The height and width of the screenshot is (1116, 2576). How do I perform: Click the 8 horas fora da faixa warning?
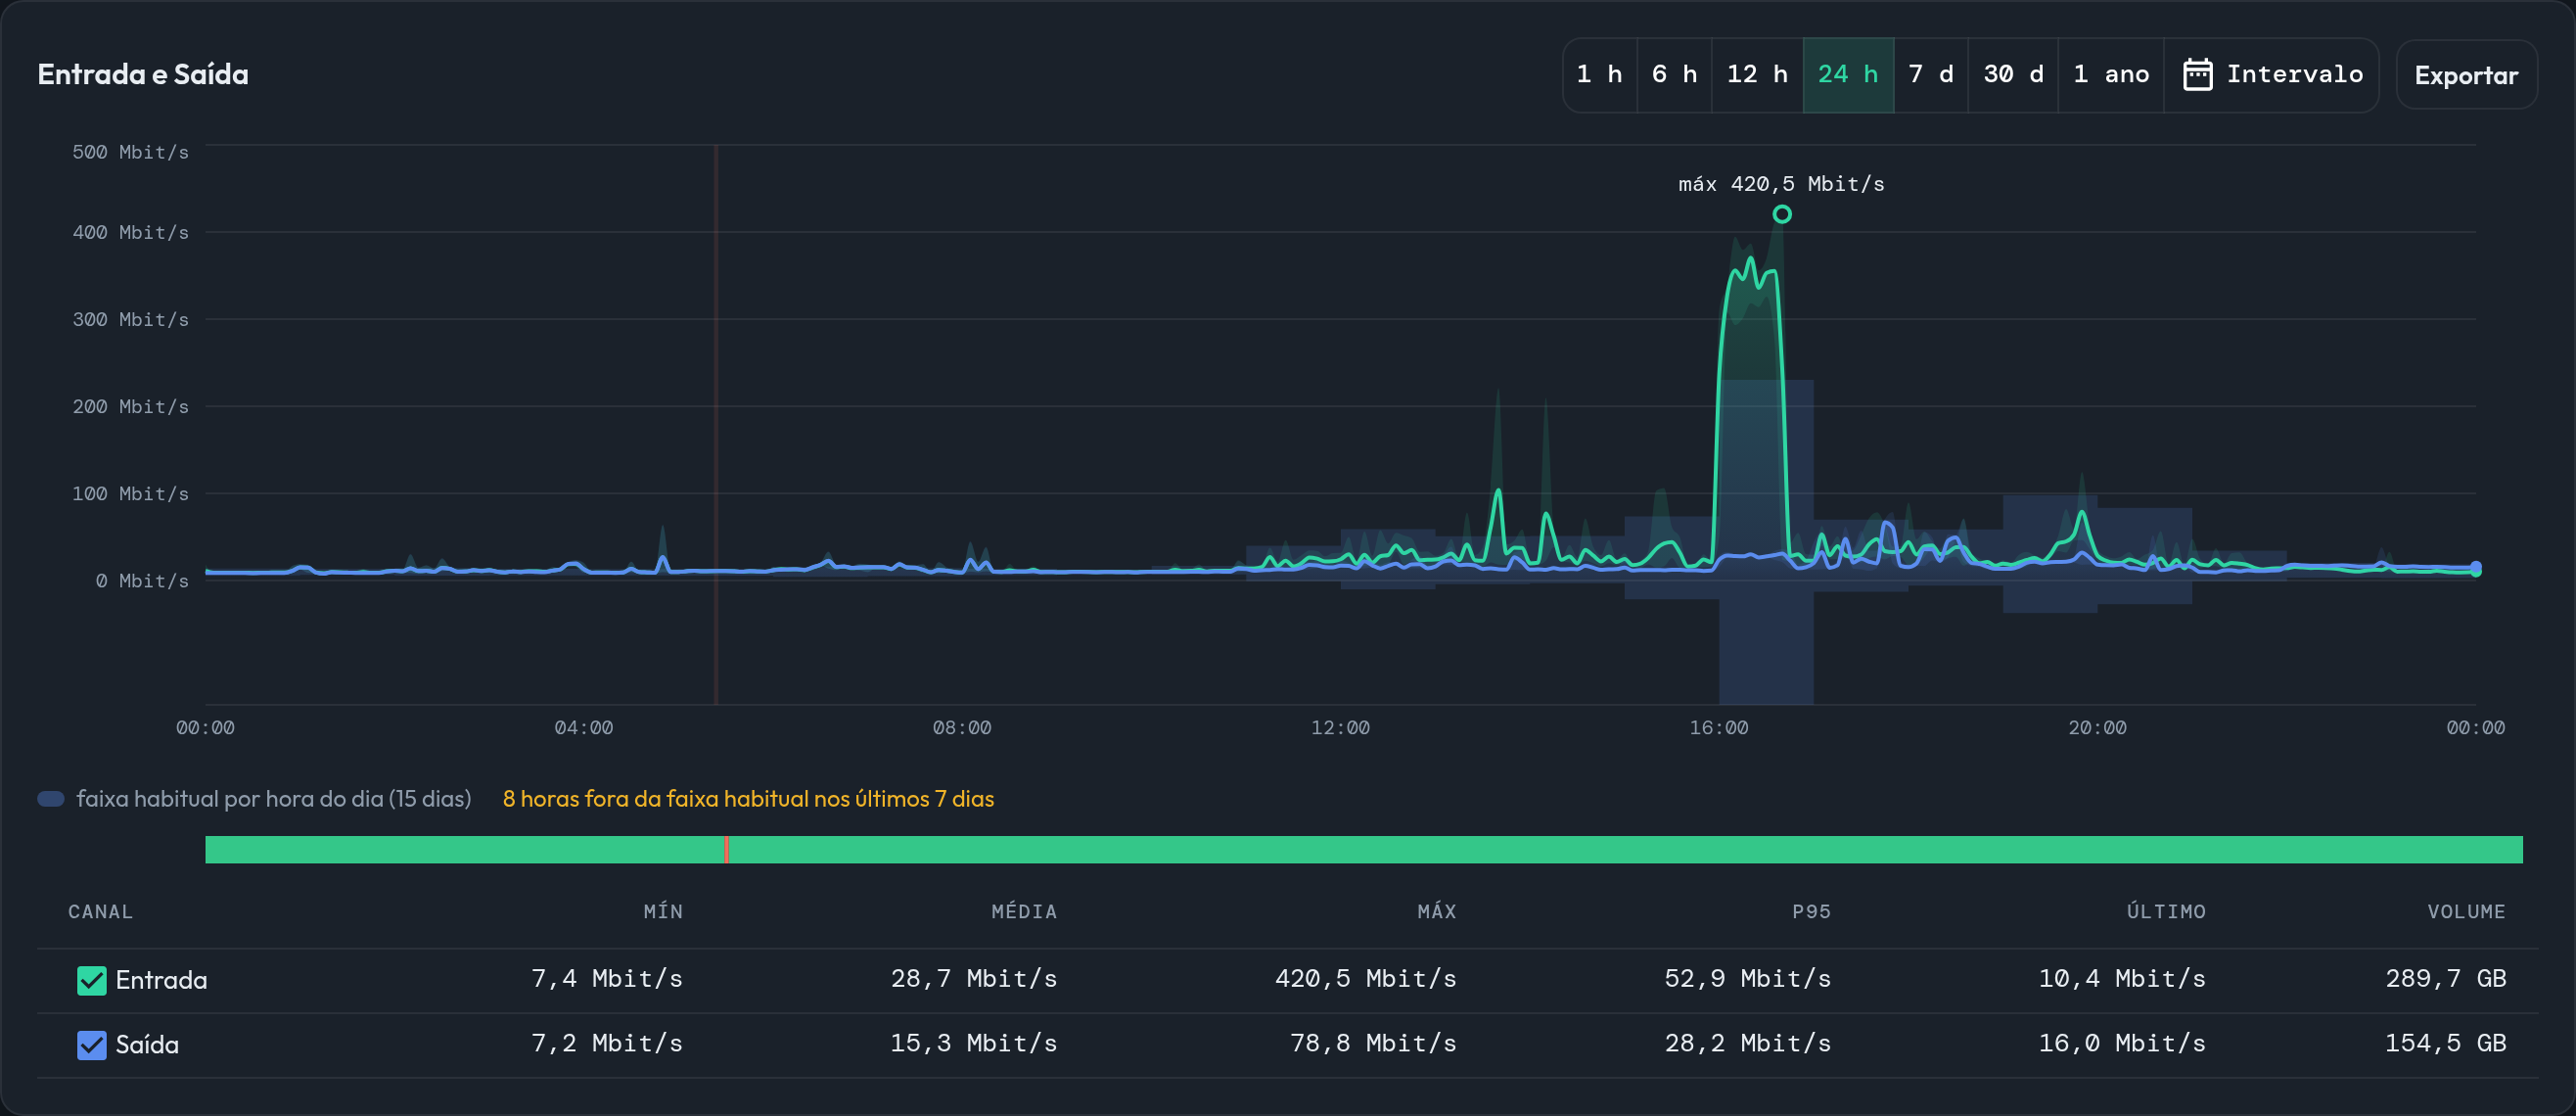(748, 798)
